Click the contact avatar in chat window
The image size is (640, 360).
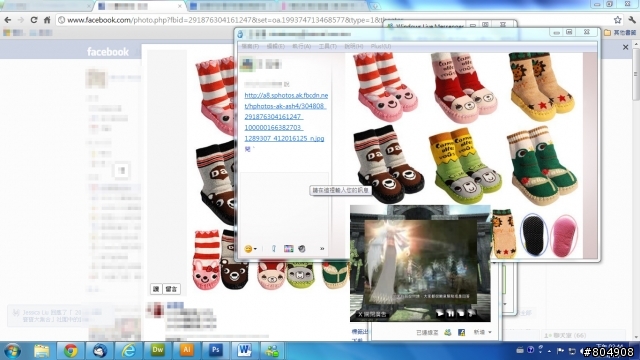pyautogui.click(x=247, y=64)
